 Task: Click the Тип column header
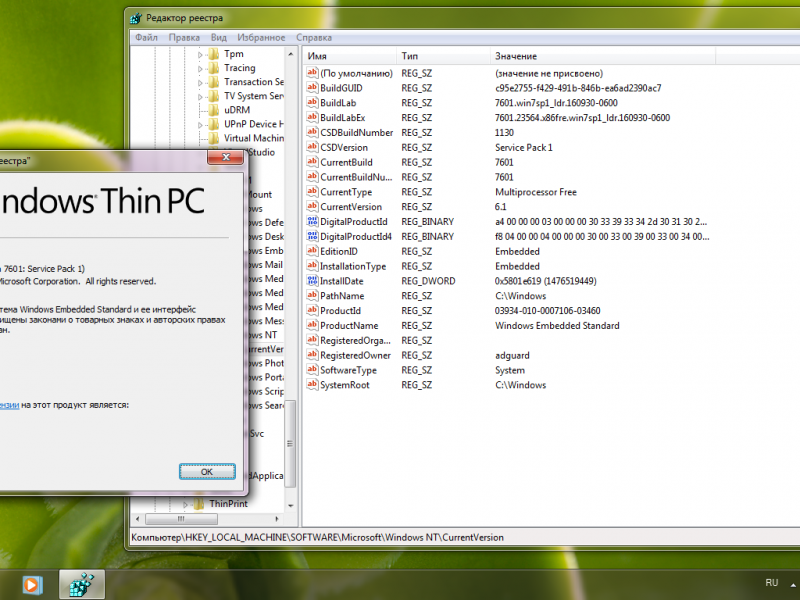[x=443, y=56]
